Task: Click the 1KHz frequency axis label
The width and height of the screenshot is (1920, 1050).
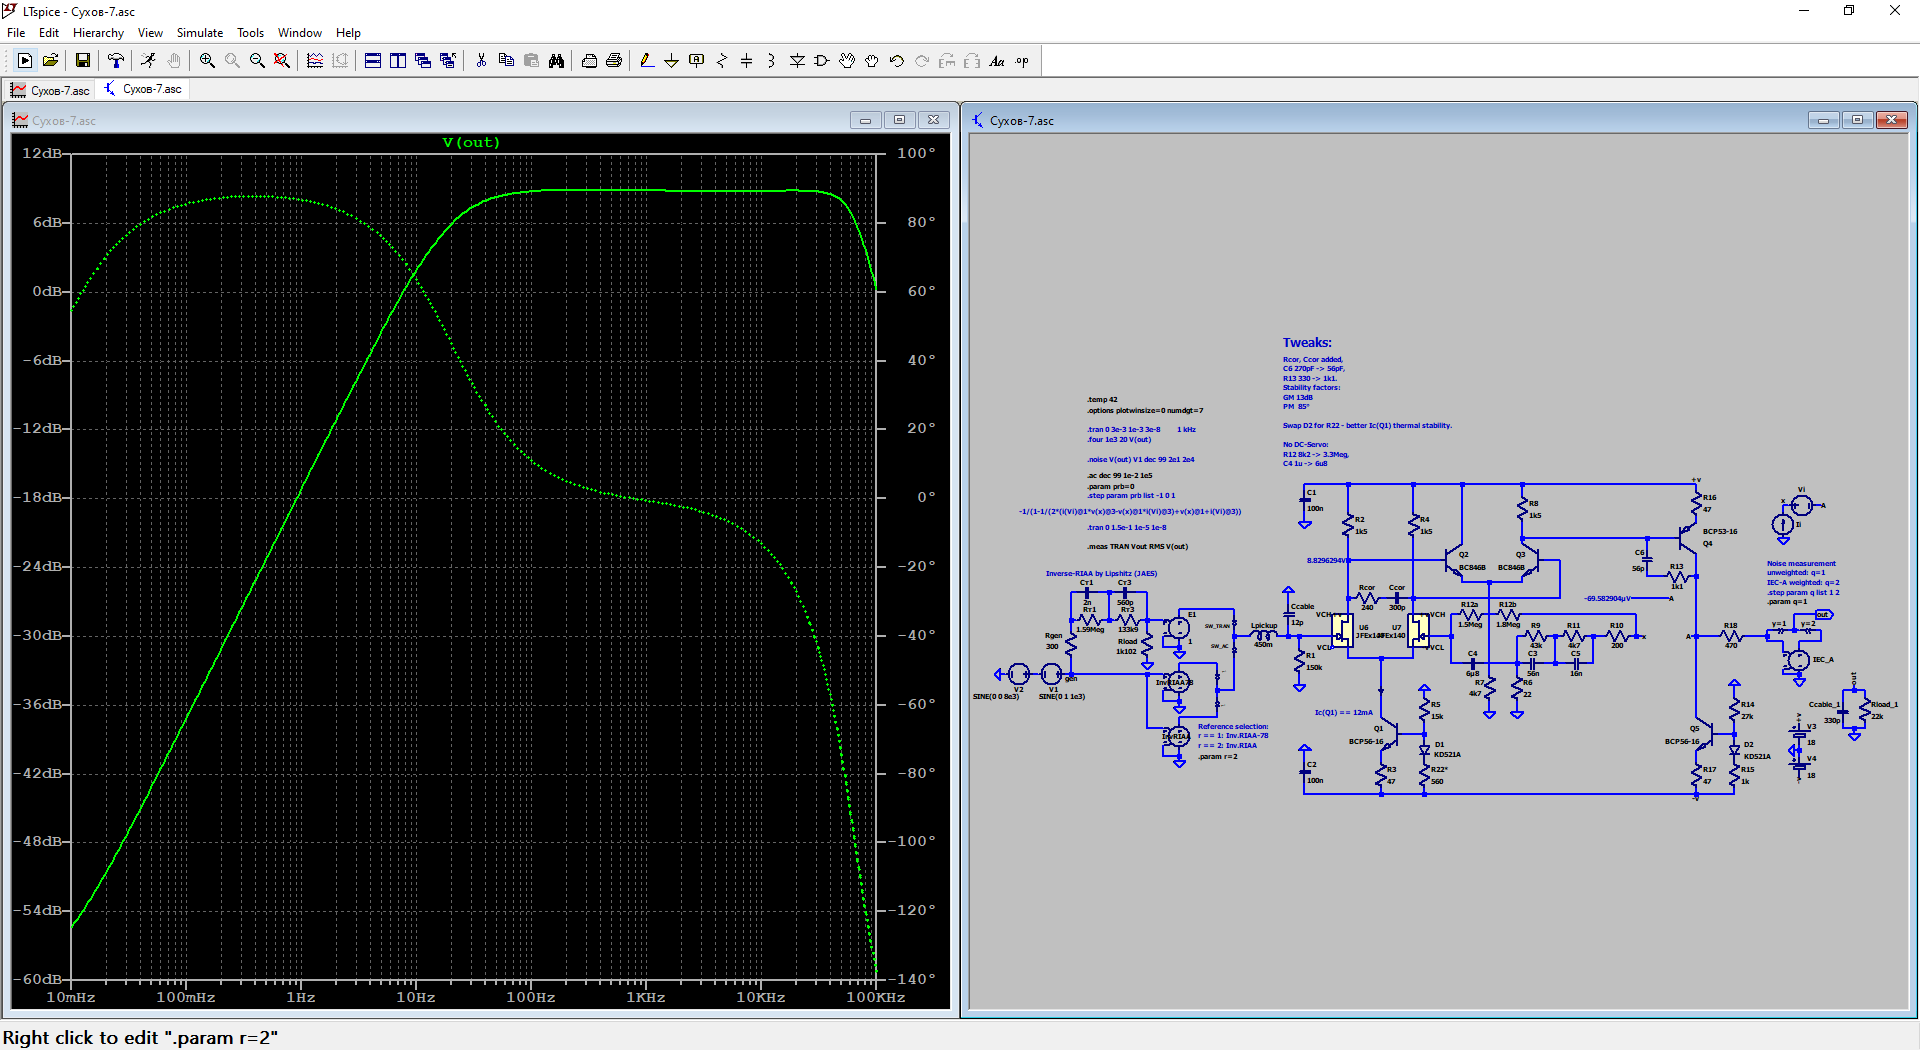Action: coord(645,998)
